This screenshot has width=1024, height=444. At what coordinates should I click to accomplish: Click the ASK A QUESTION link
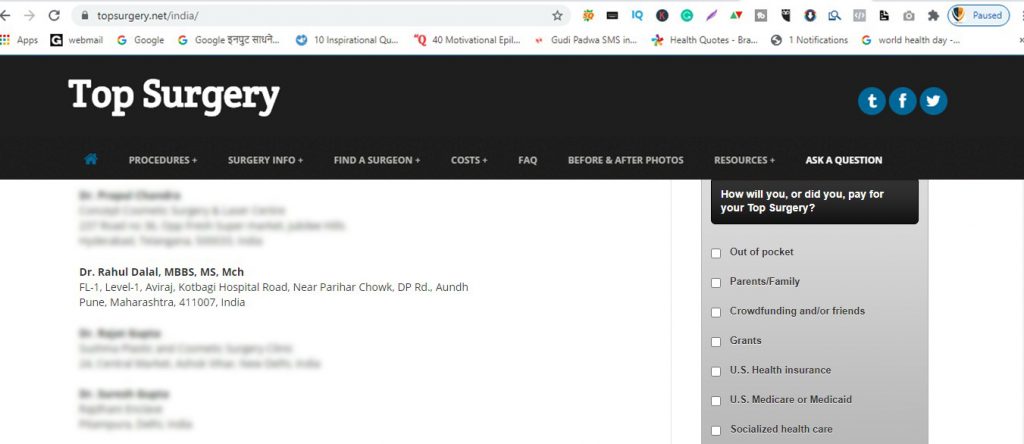point(843,160)
